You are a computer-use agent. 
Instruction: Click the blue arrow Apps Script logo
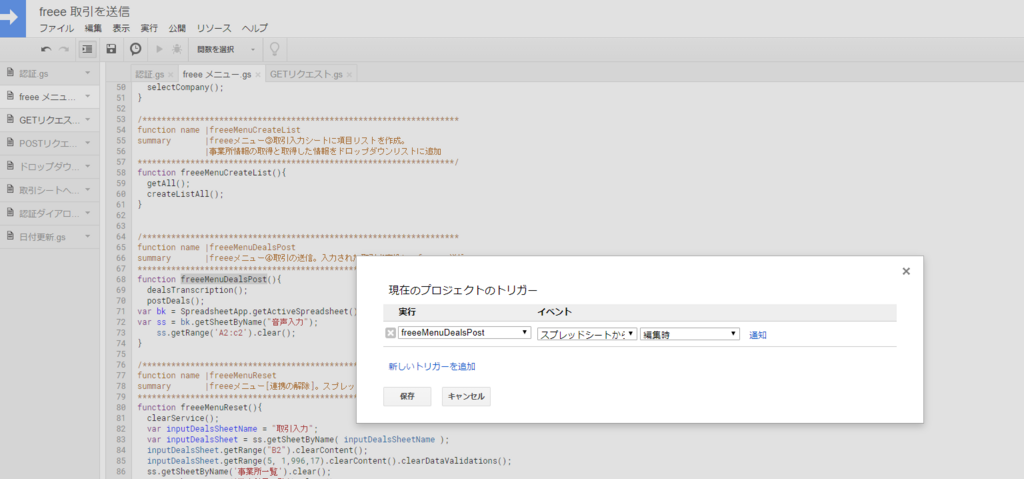12,18
